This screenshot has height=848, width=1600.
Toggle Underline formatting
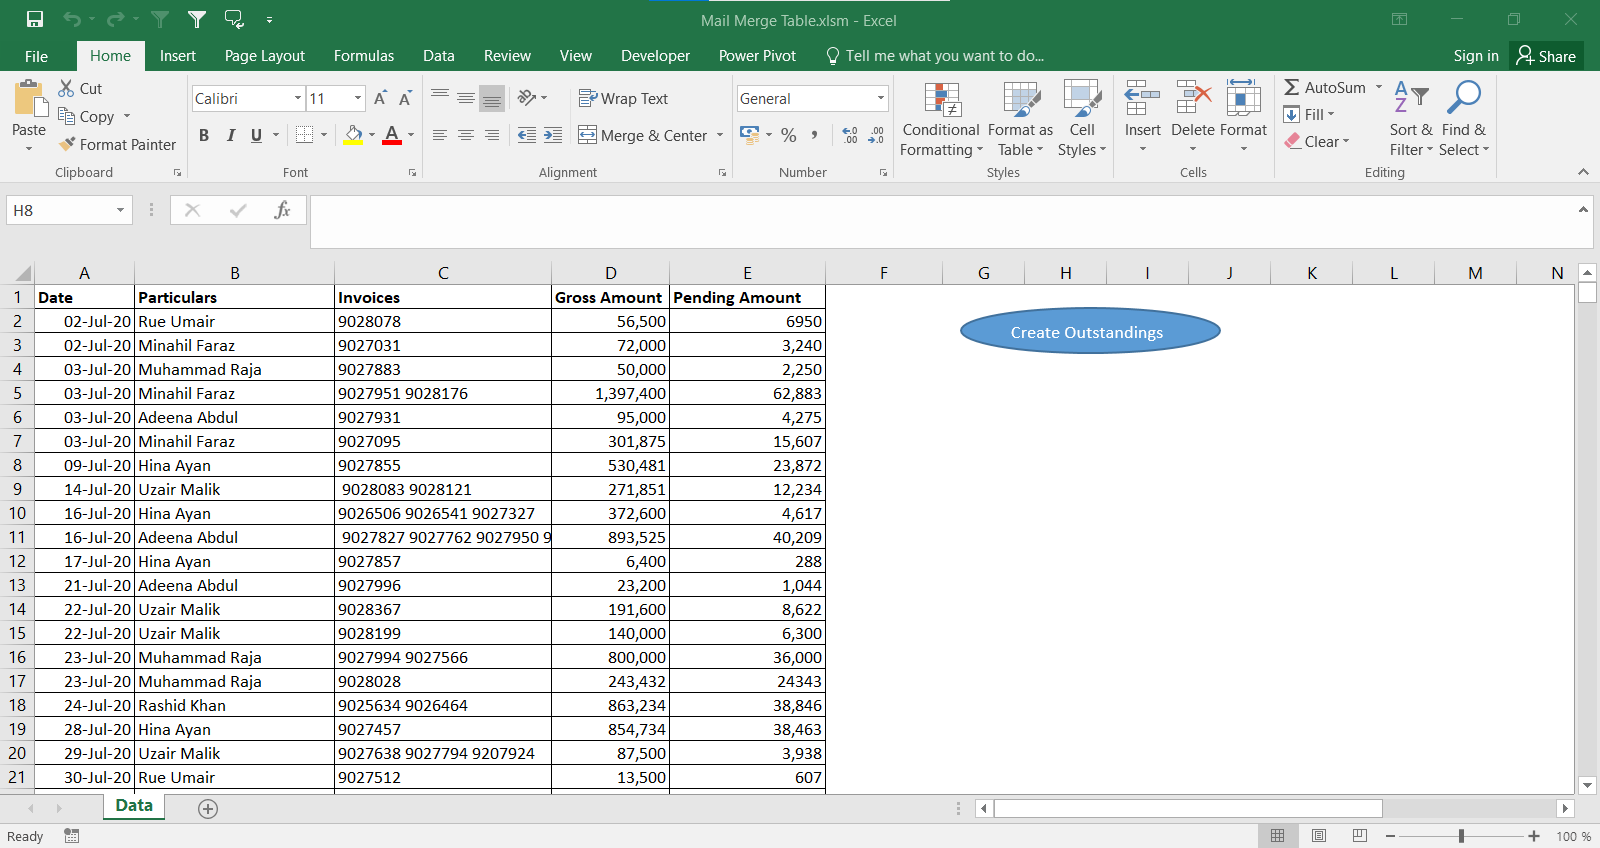pos(257,135)
